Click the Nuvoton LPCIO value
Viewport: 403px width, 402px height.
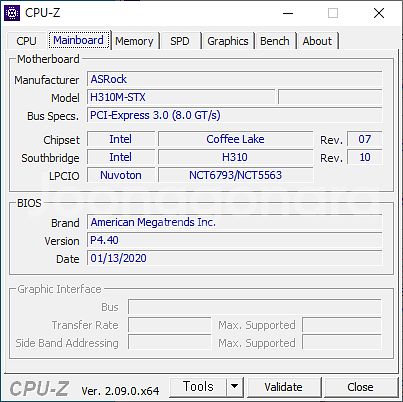coord(121,175)
